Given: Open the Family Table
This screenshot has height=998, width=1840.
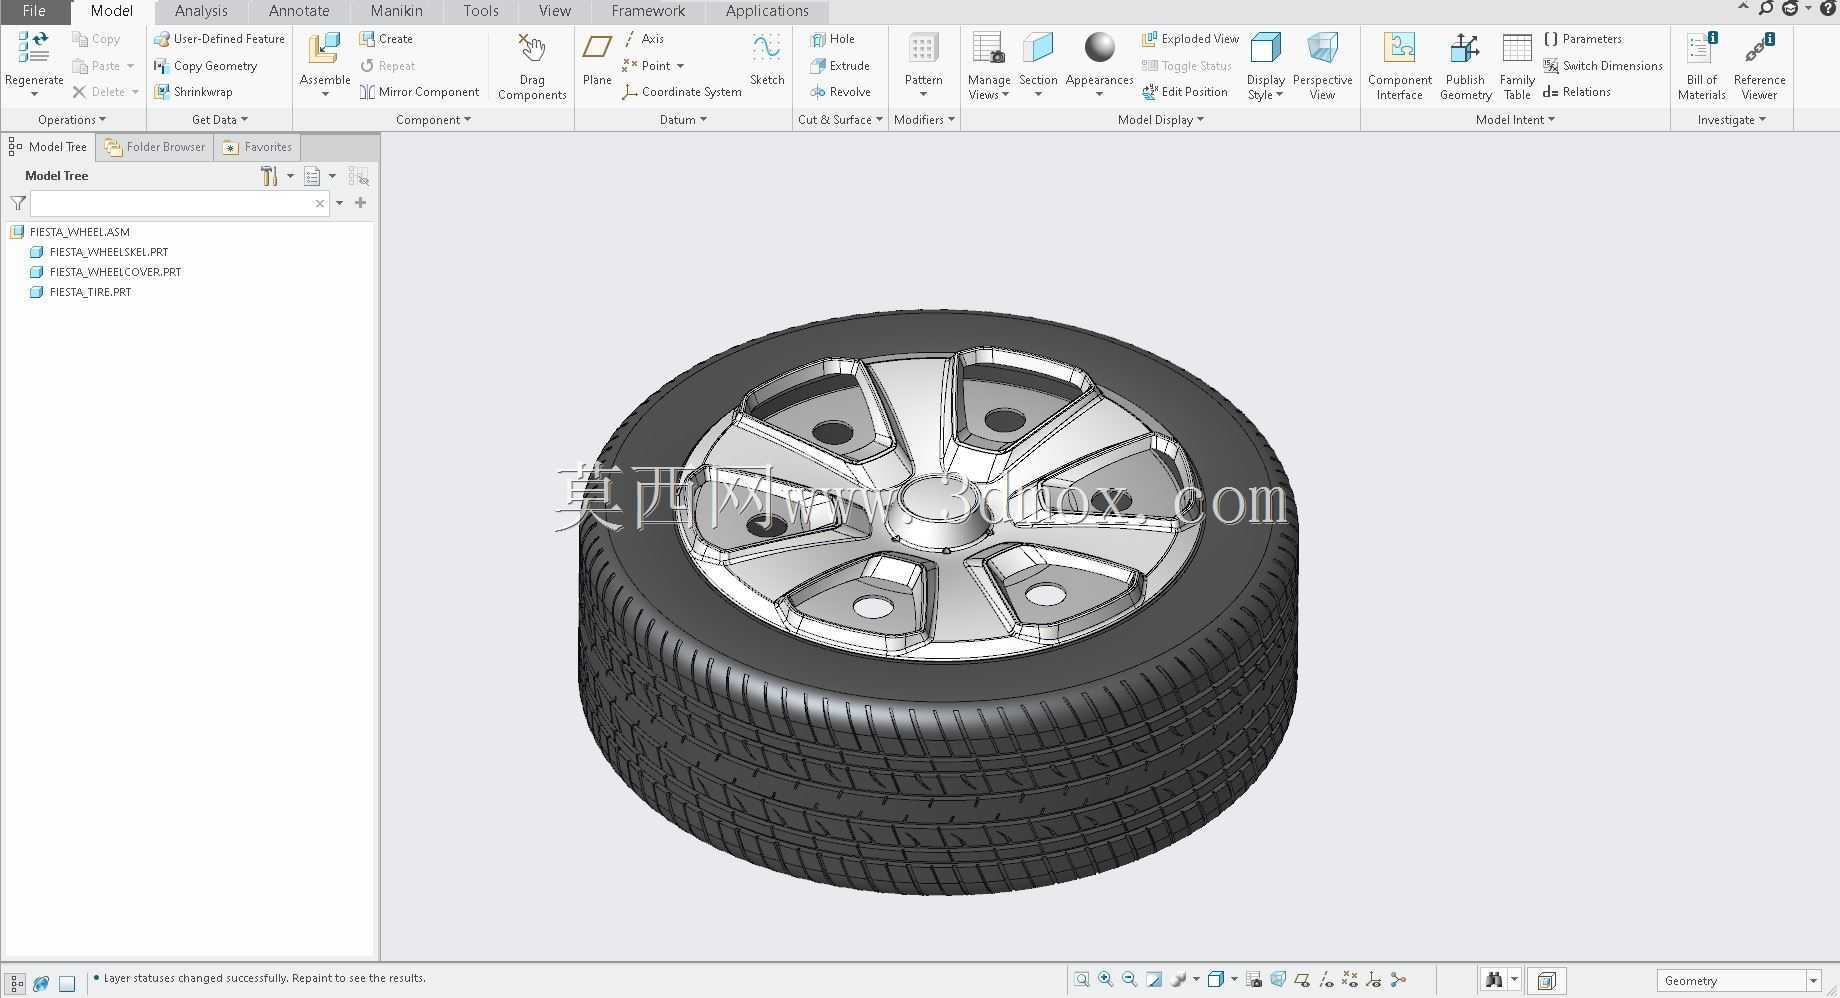Looking at the screenshot, I should coord(1517,66).
